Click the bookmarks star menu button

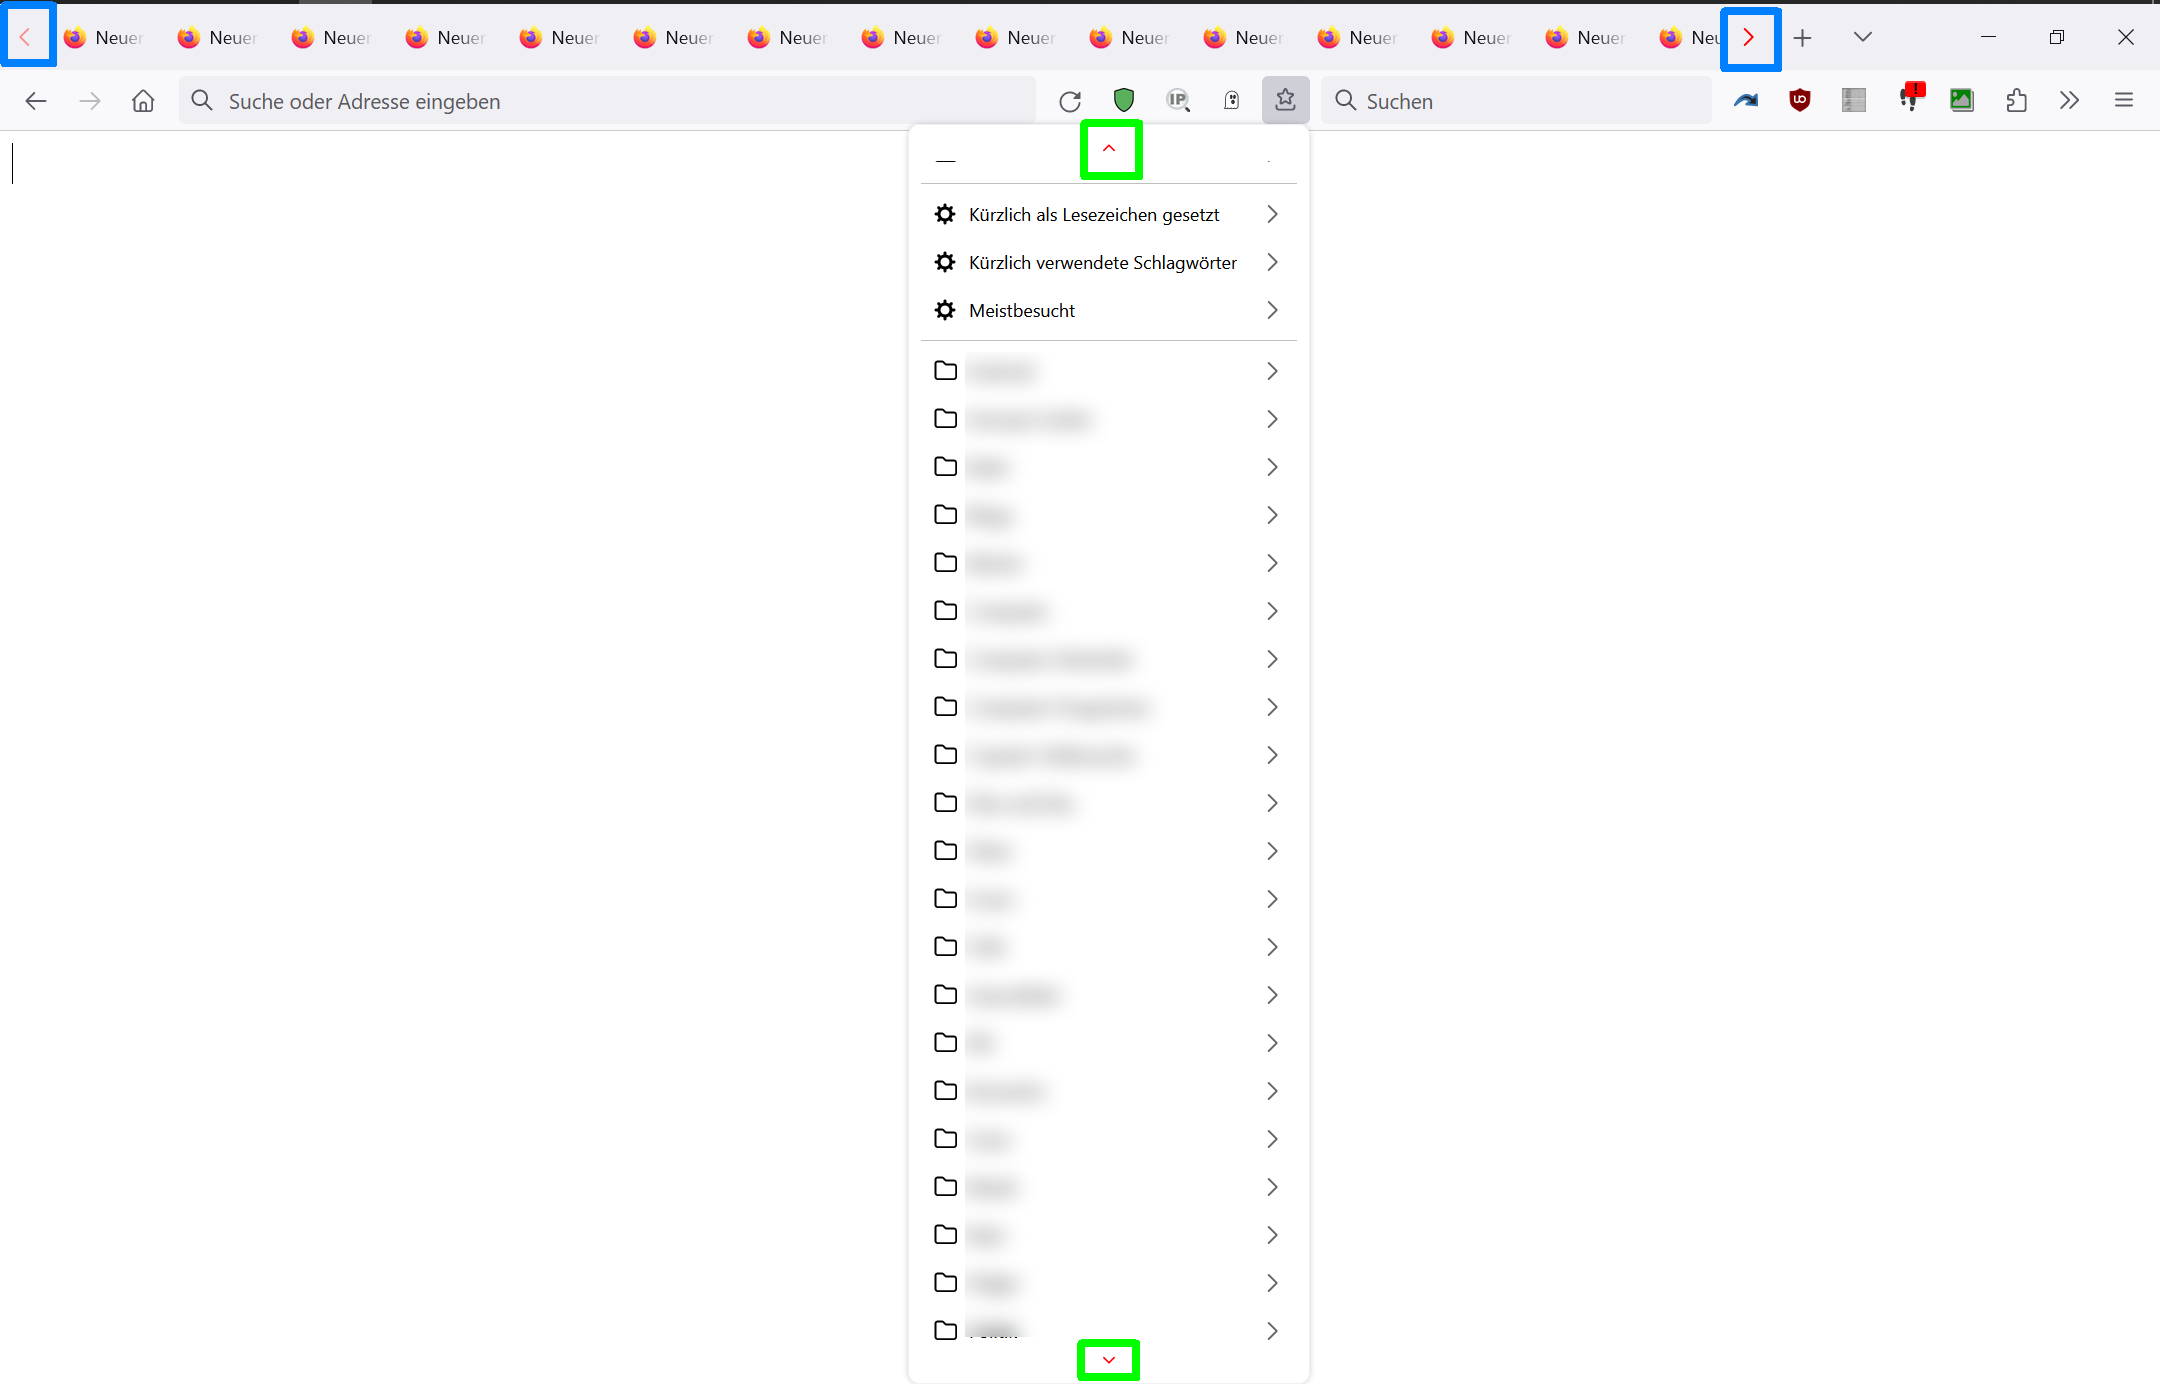1285,100
